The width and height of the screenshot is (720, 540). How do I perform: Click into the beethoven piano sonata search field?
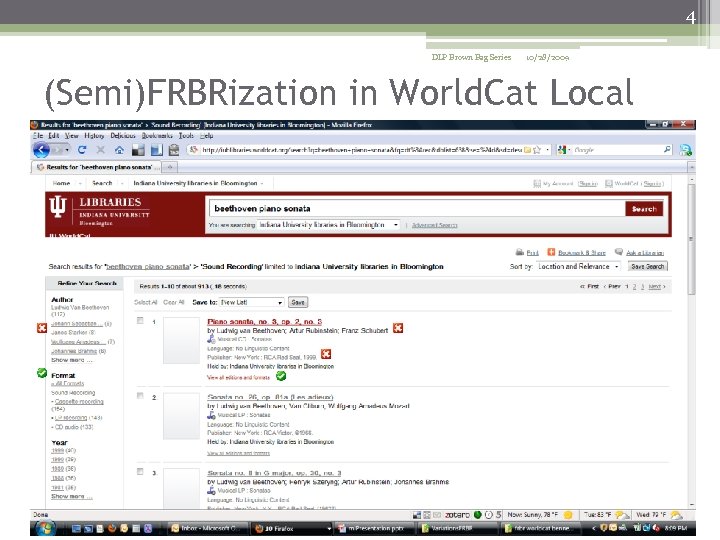(417, 208)
